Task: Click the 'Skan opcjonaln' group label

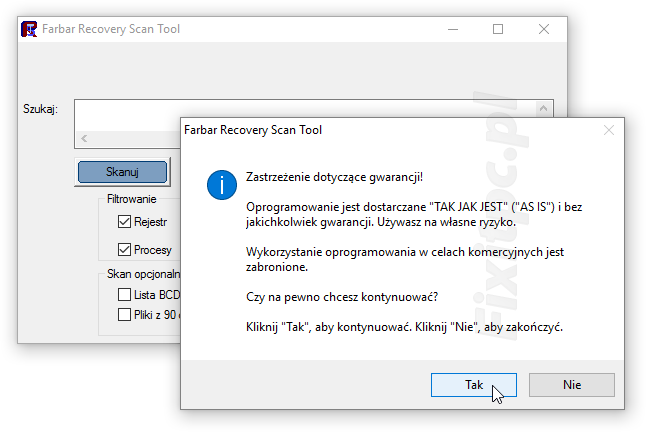Action: tap(143, 274)
